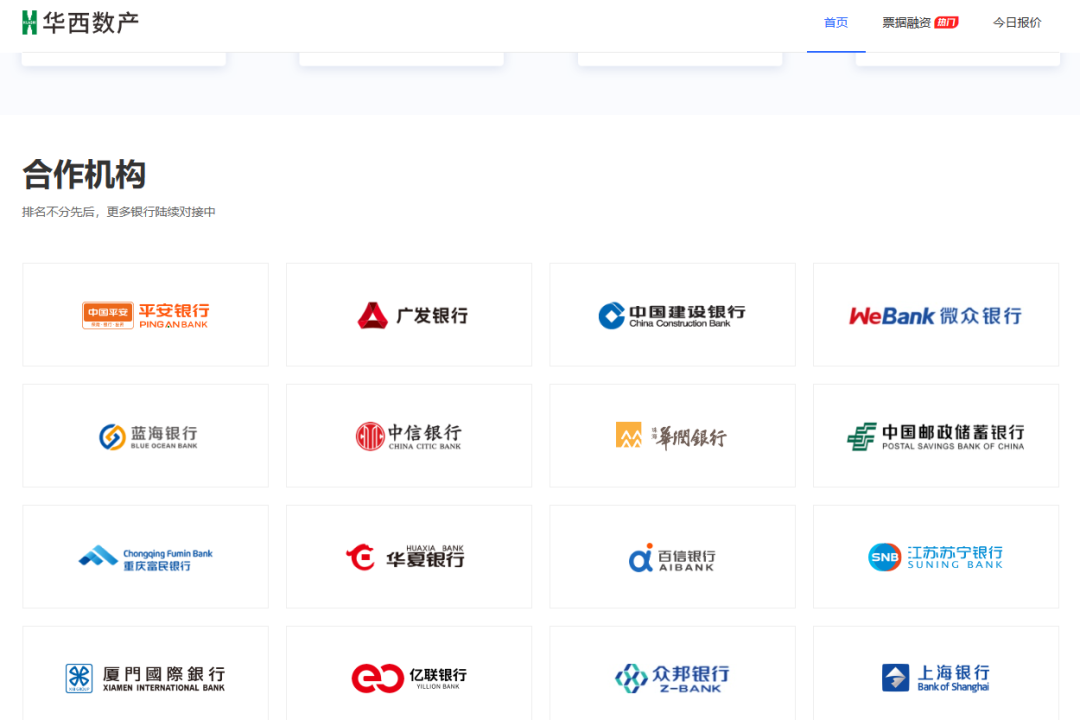
Task: Choose the 中信银行 China CITIC Bank logo
Action: click(409, 436)
